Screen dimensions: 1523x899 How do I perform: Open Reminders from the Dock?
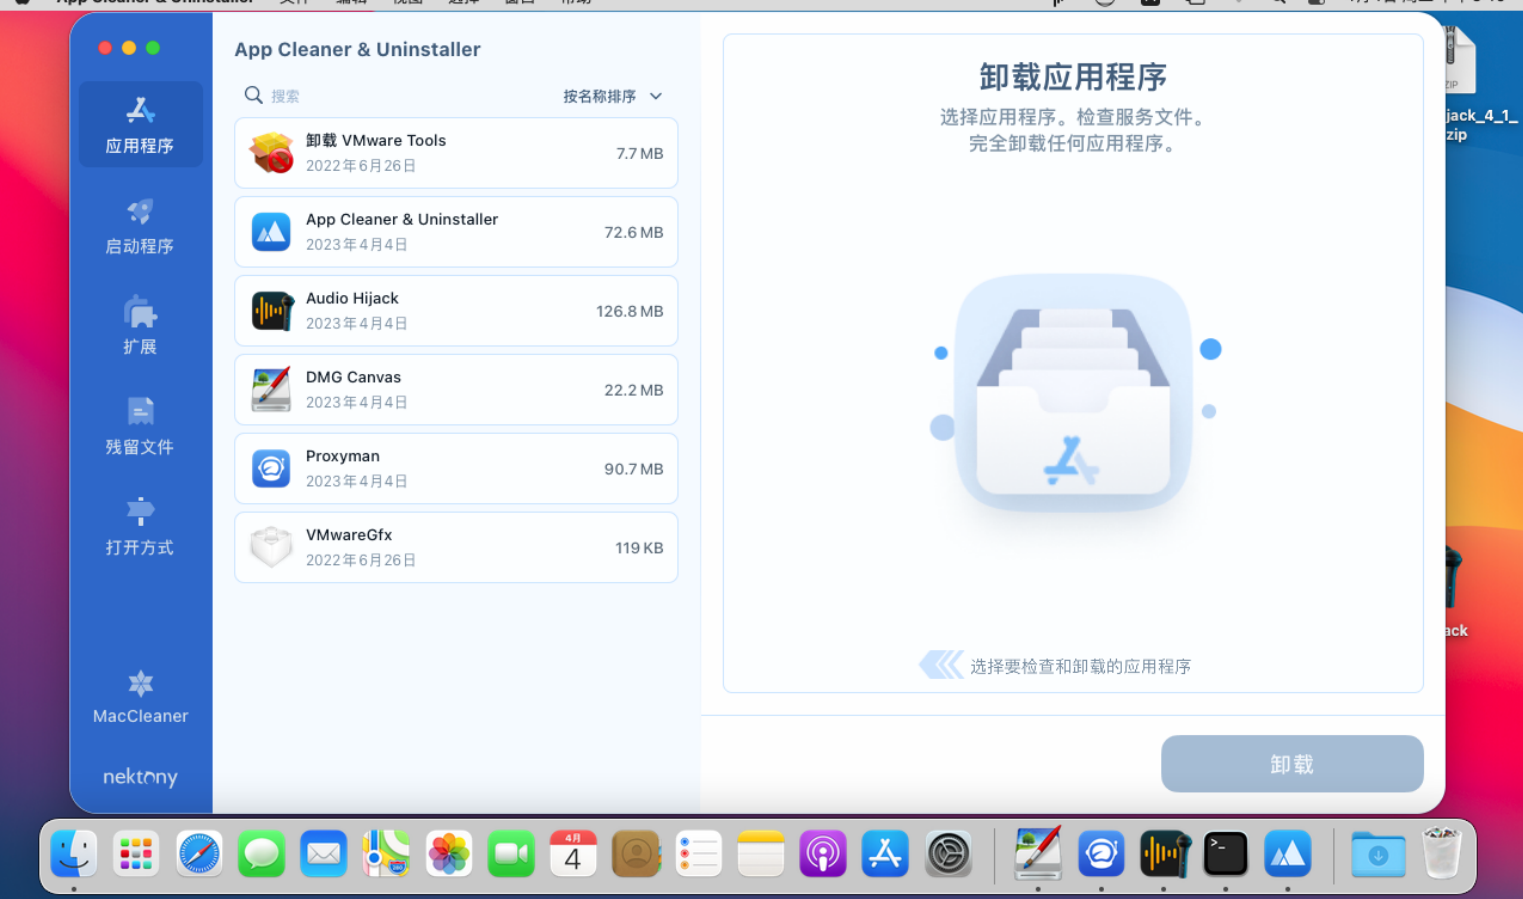coord(698,854)
